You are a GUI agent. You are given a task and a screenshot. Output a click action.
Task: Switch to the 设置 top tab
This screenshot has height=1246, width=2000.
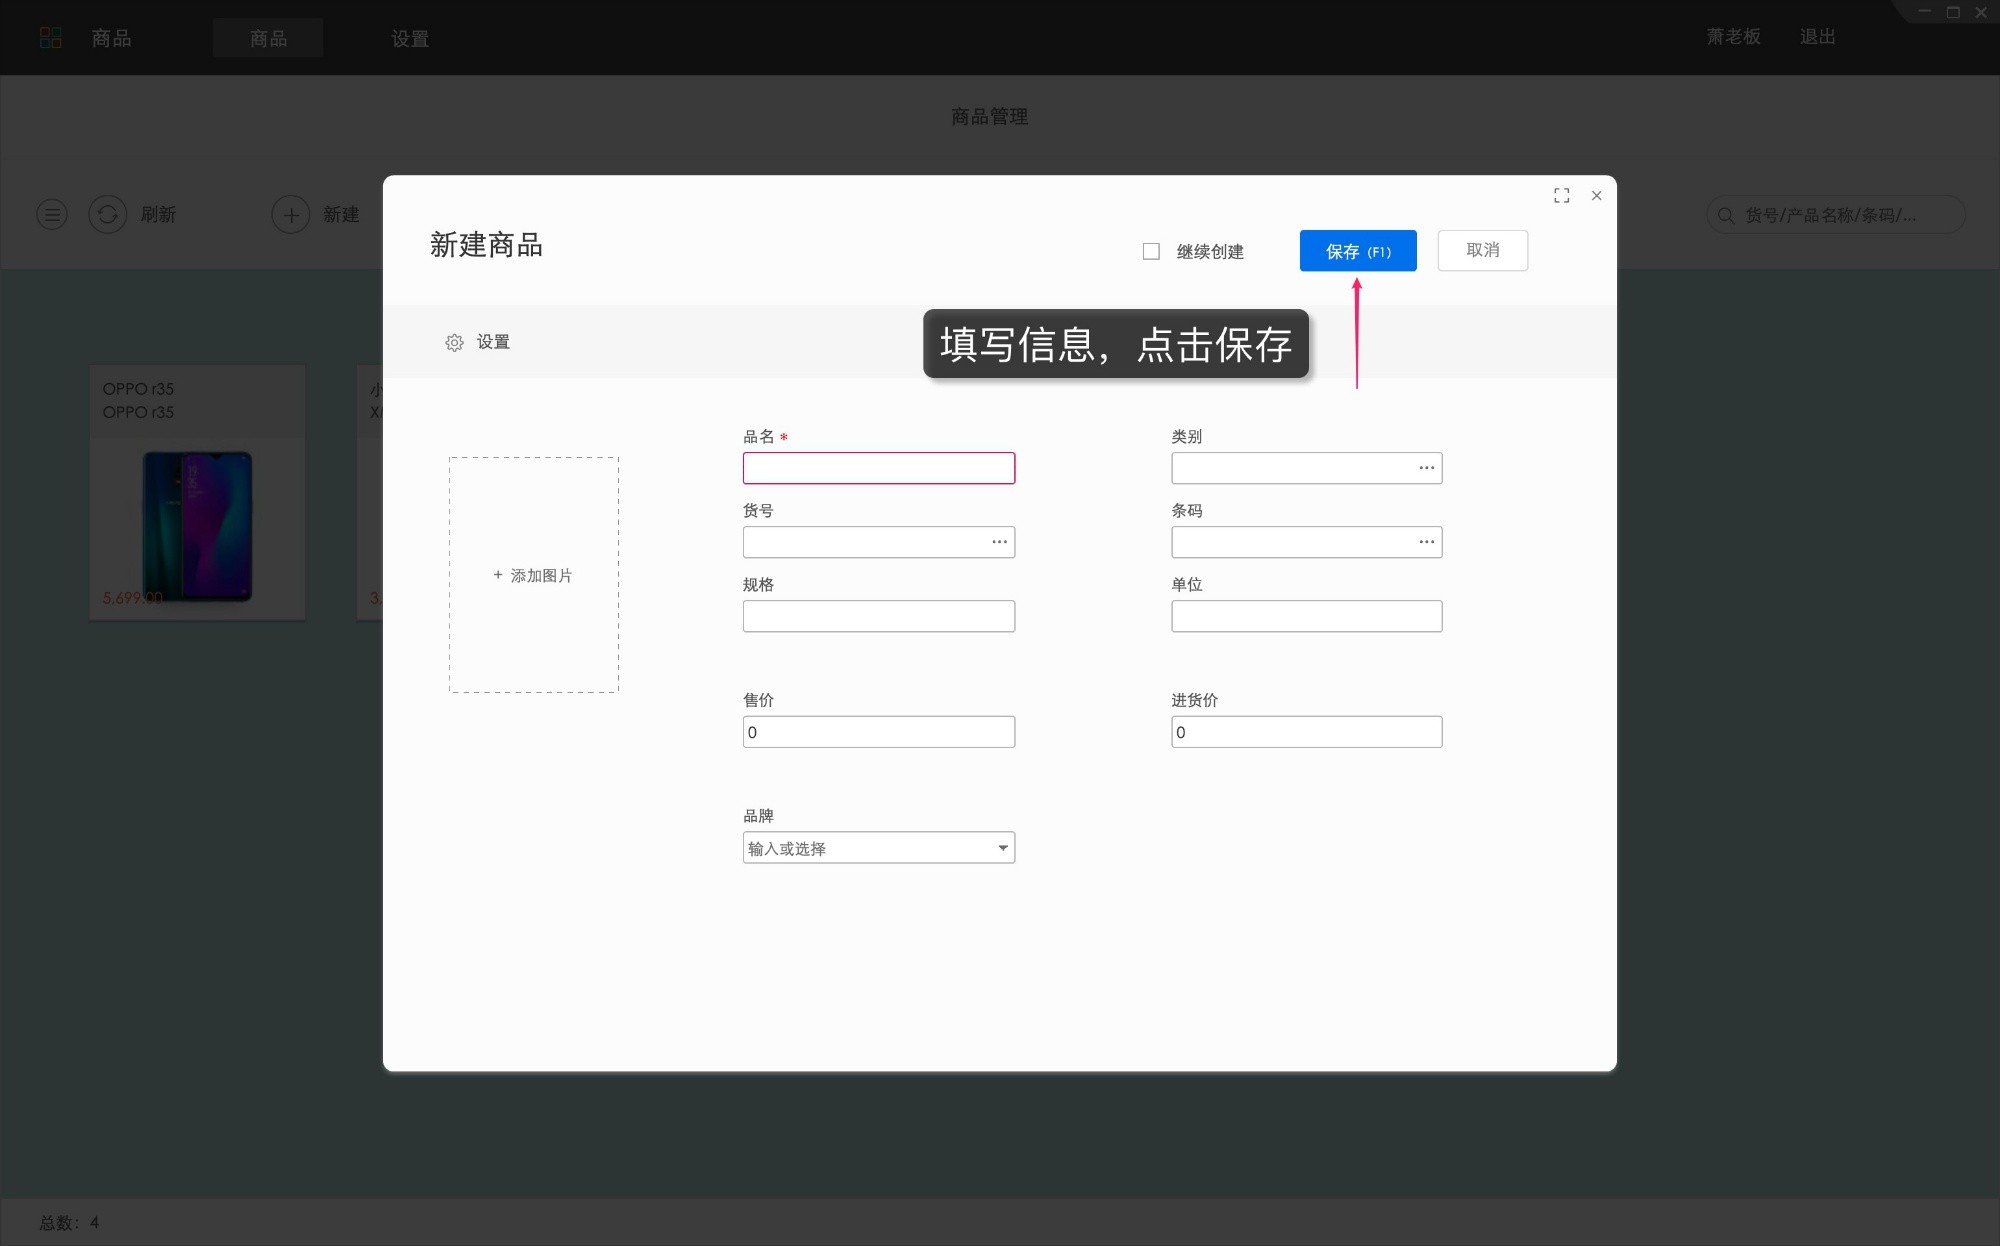[409, 38]
